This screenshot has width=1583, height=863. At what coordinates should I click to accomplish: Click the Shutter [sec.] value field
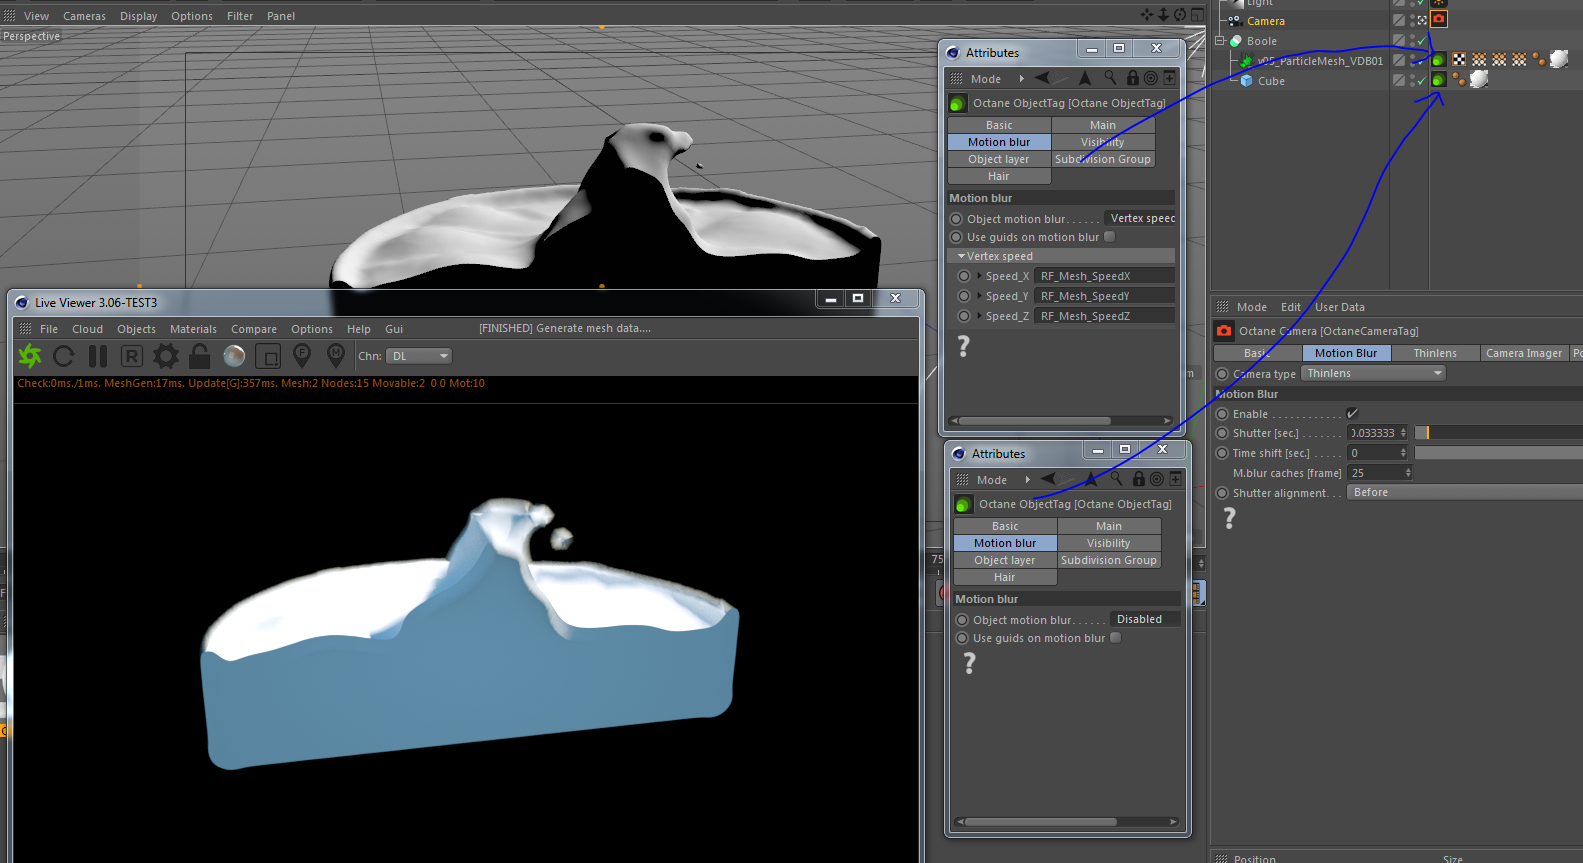pos(1378,433)
